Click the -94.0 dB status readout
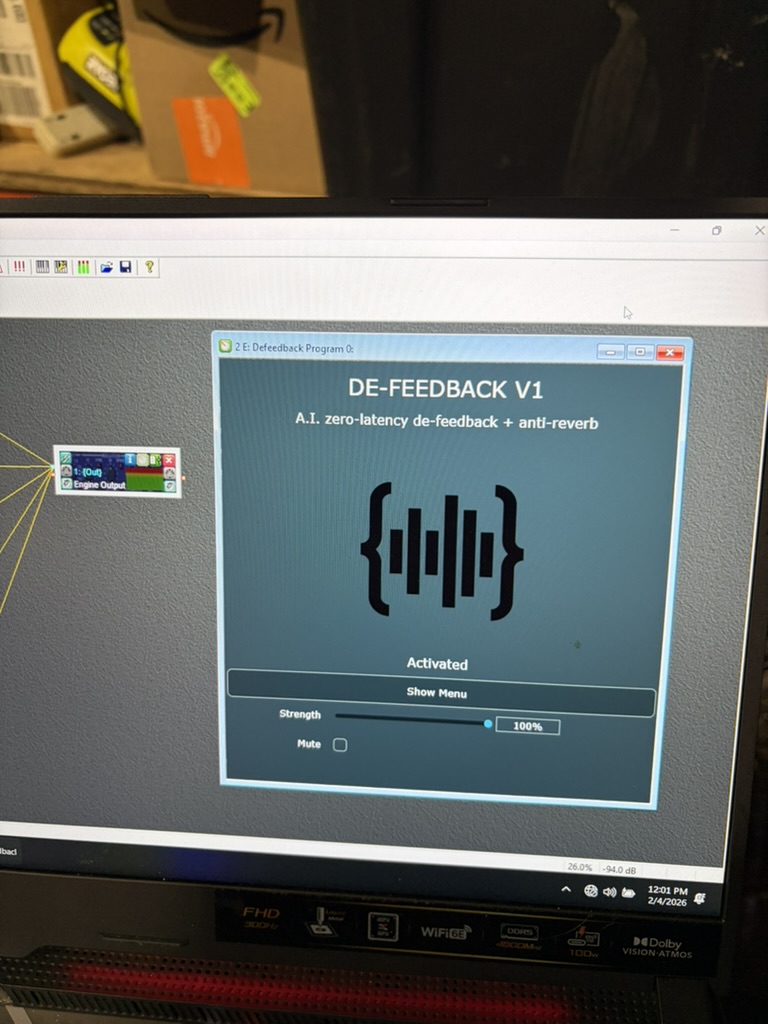This screenshot has height=1024, width=768. [x=618, y=869]
